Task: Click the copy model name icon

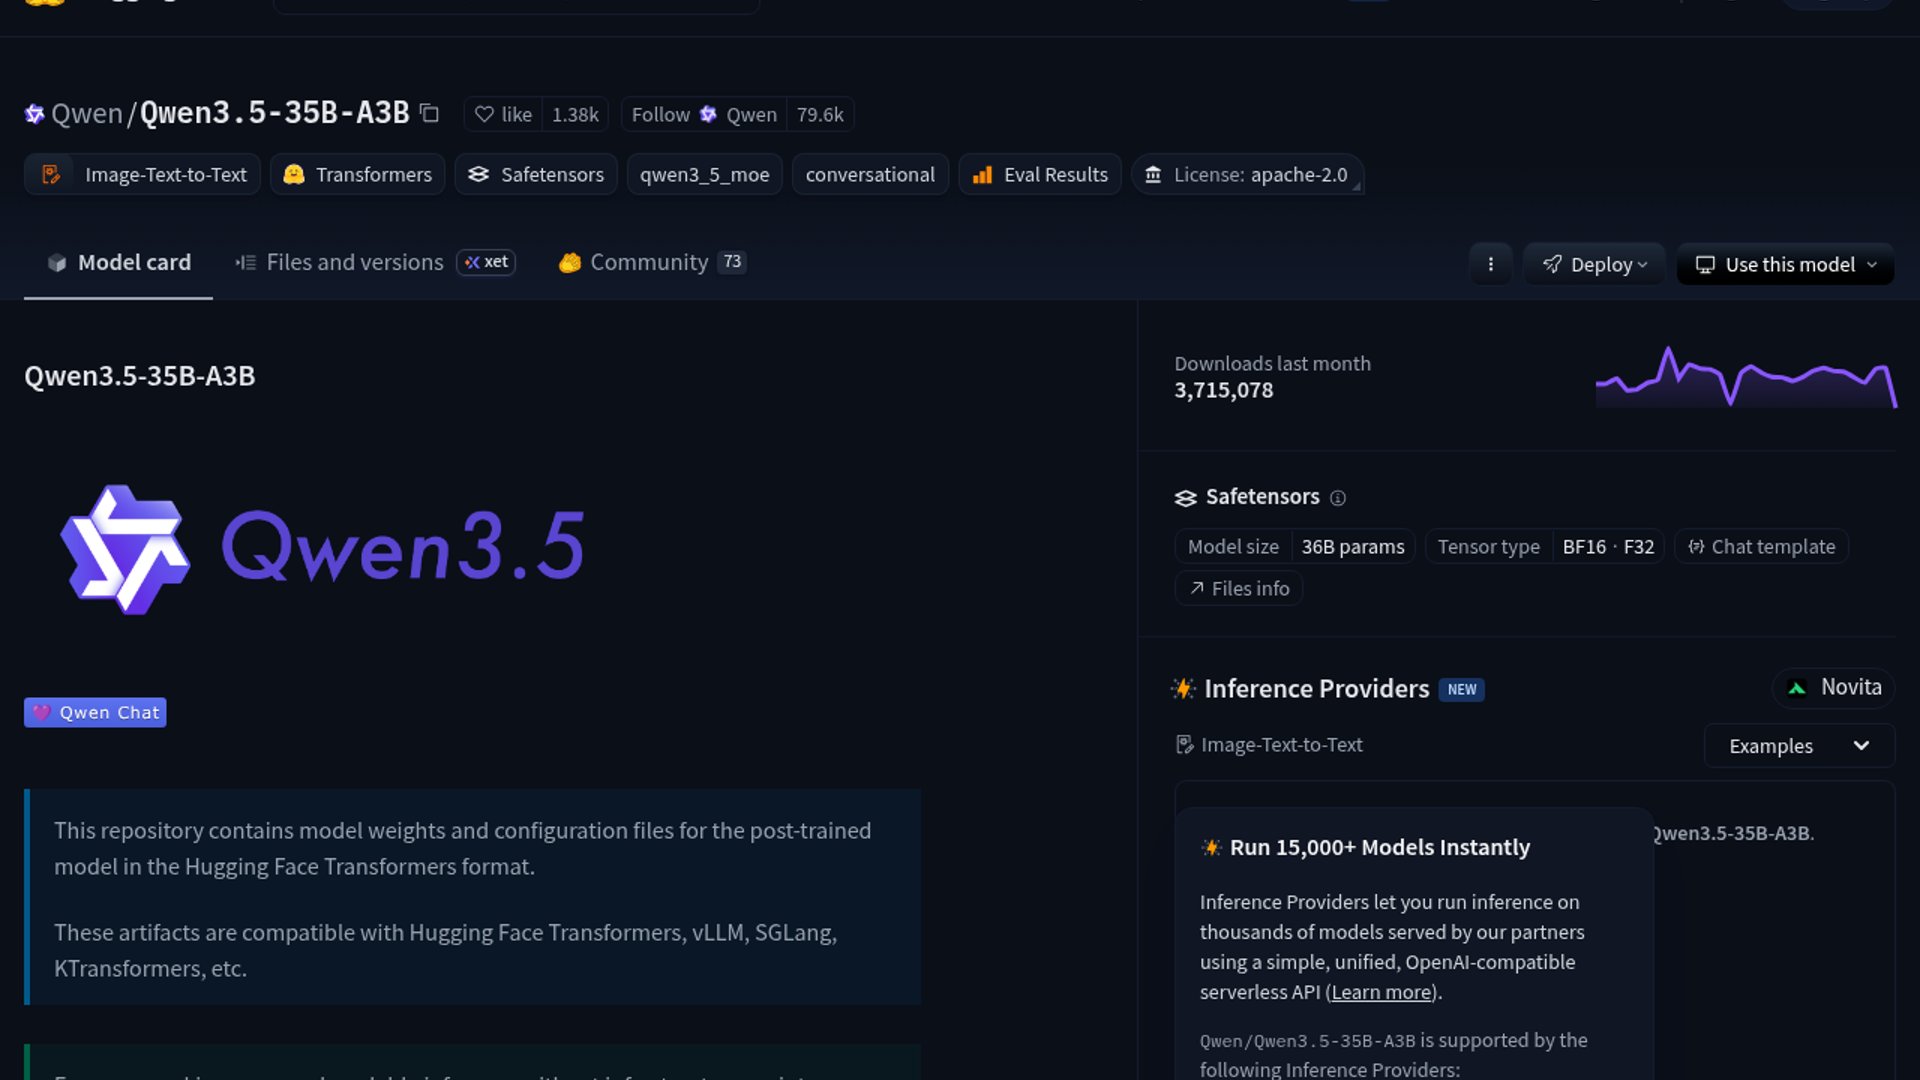Action: coord(427,114)
